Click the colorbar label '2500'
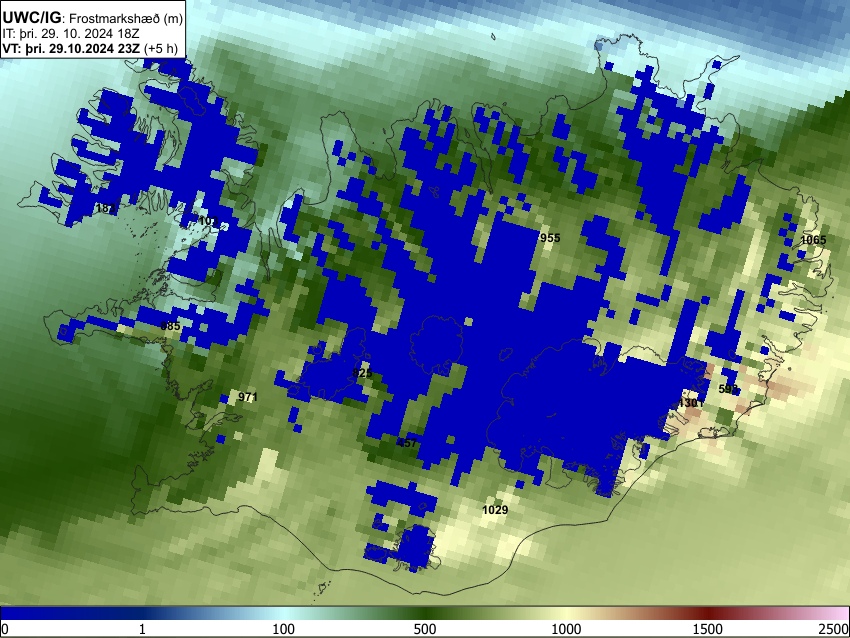The image size is (850, 638). click(834, 629)
